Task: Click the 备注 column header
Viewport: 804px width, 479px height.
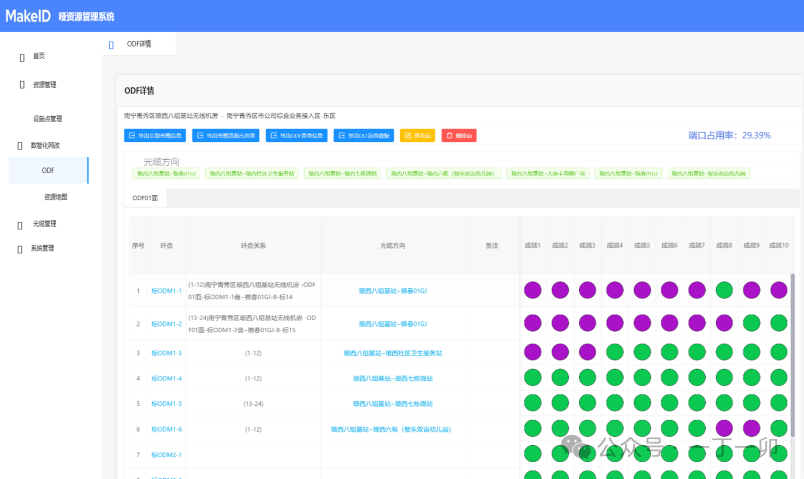Action: point(492,246)
